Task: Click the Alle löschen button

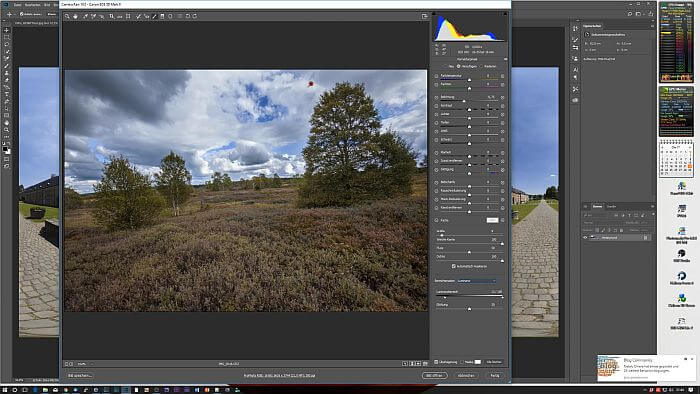Action: coord(494,362)
